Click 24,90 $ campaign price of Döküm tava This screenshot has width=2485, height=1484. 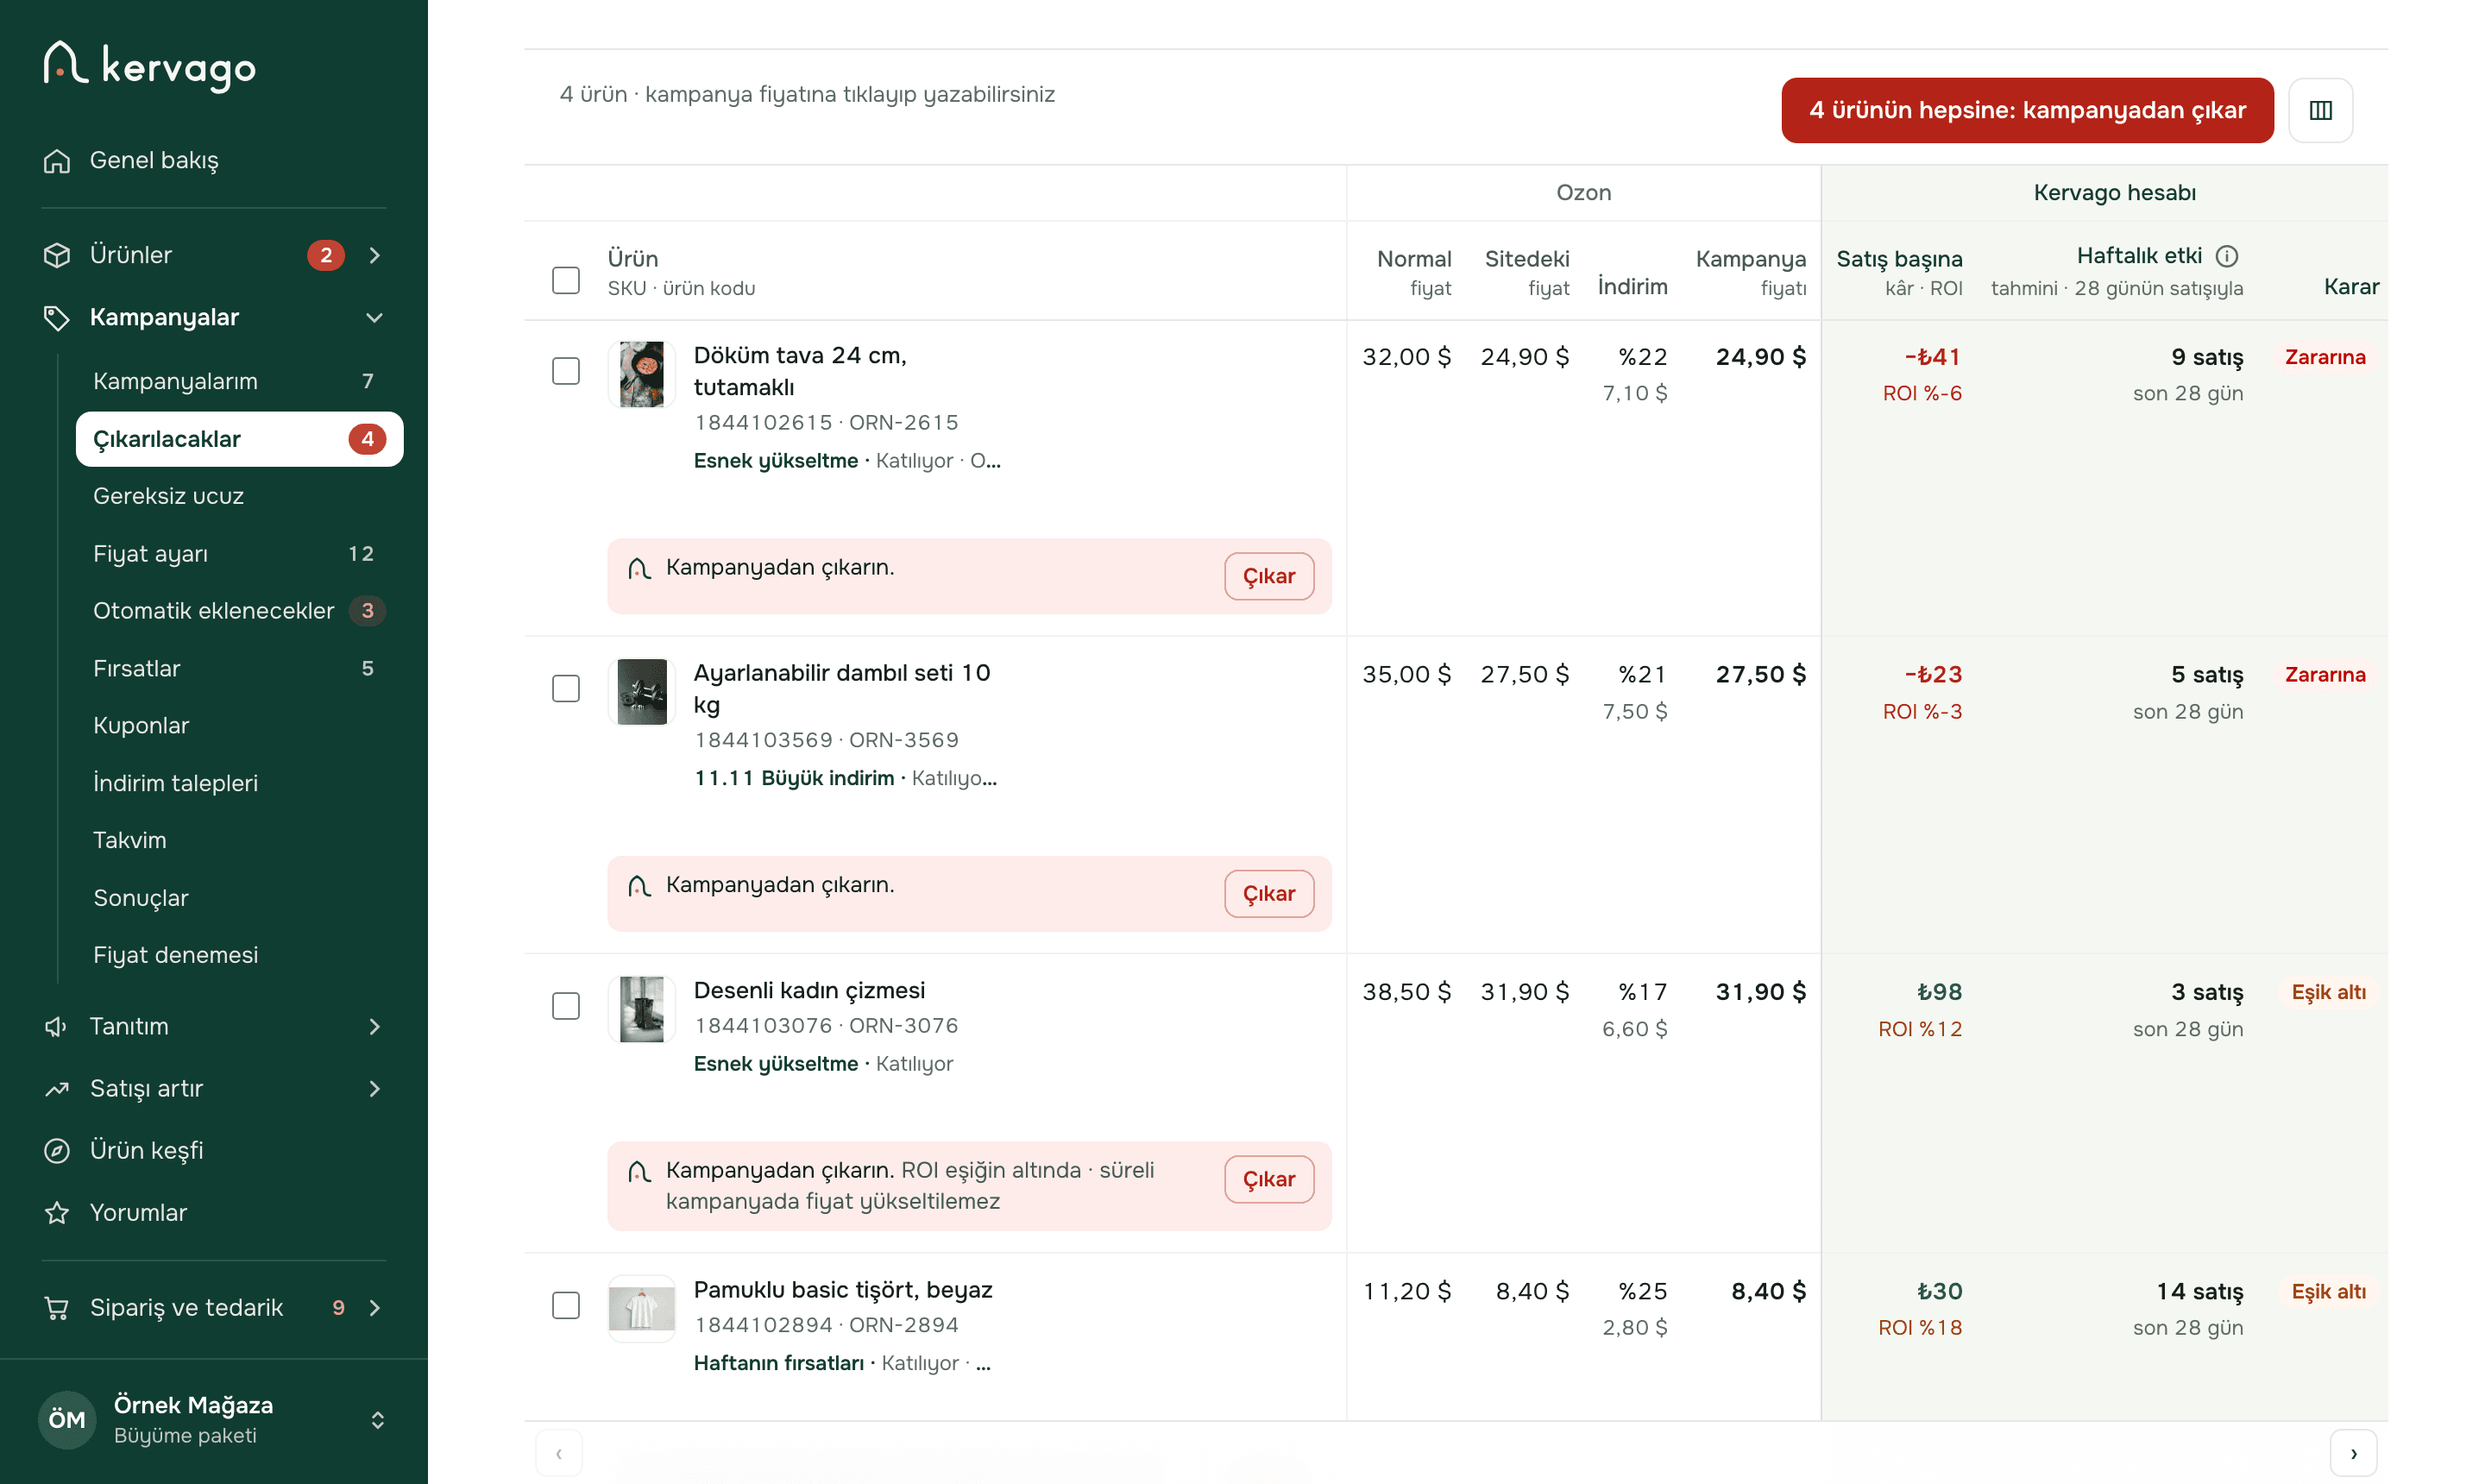[1760, 357]
